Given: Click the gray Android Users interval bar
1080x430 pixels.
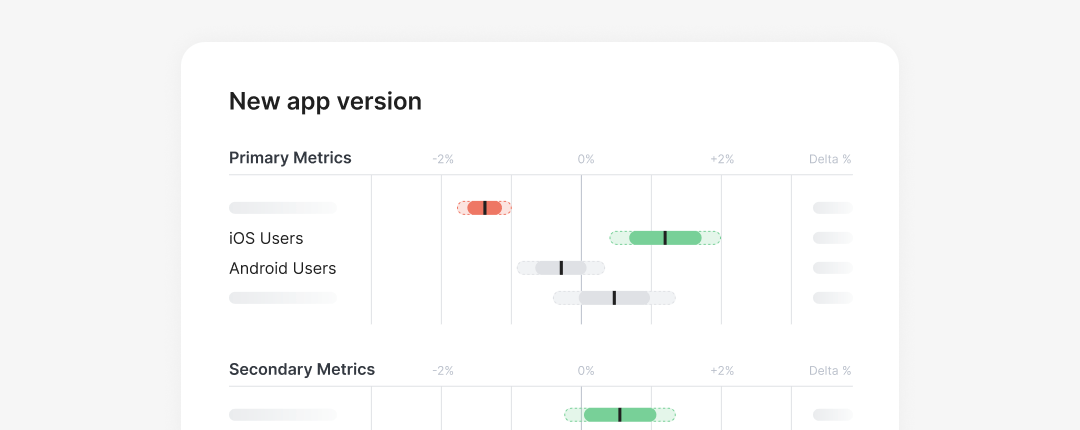Looking at the screenshot, I should point(561,268).
